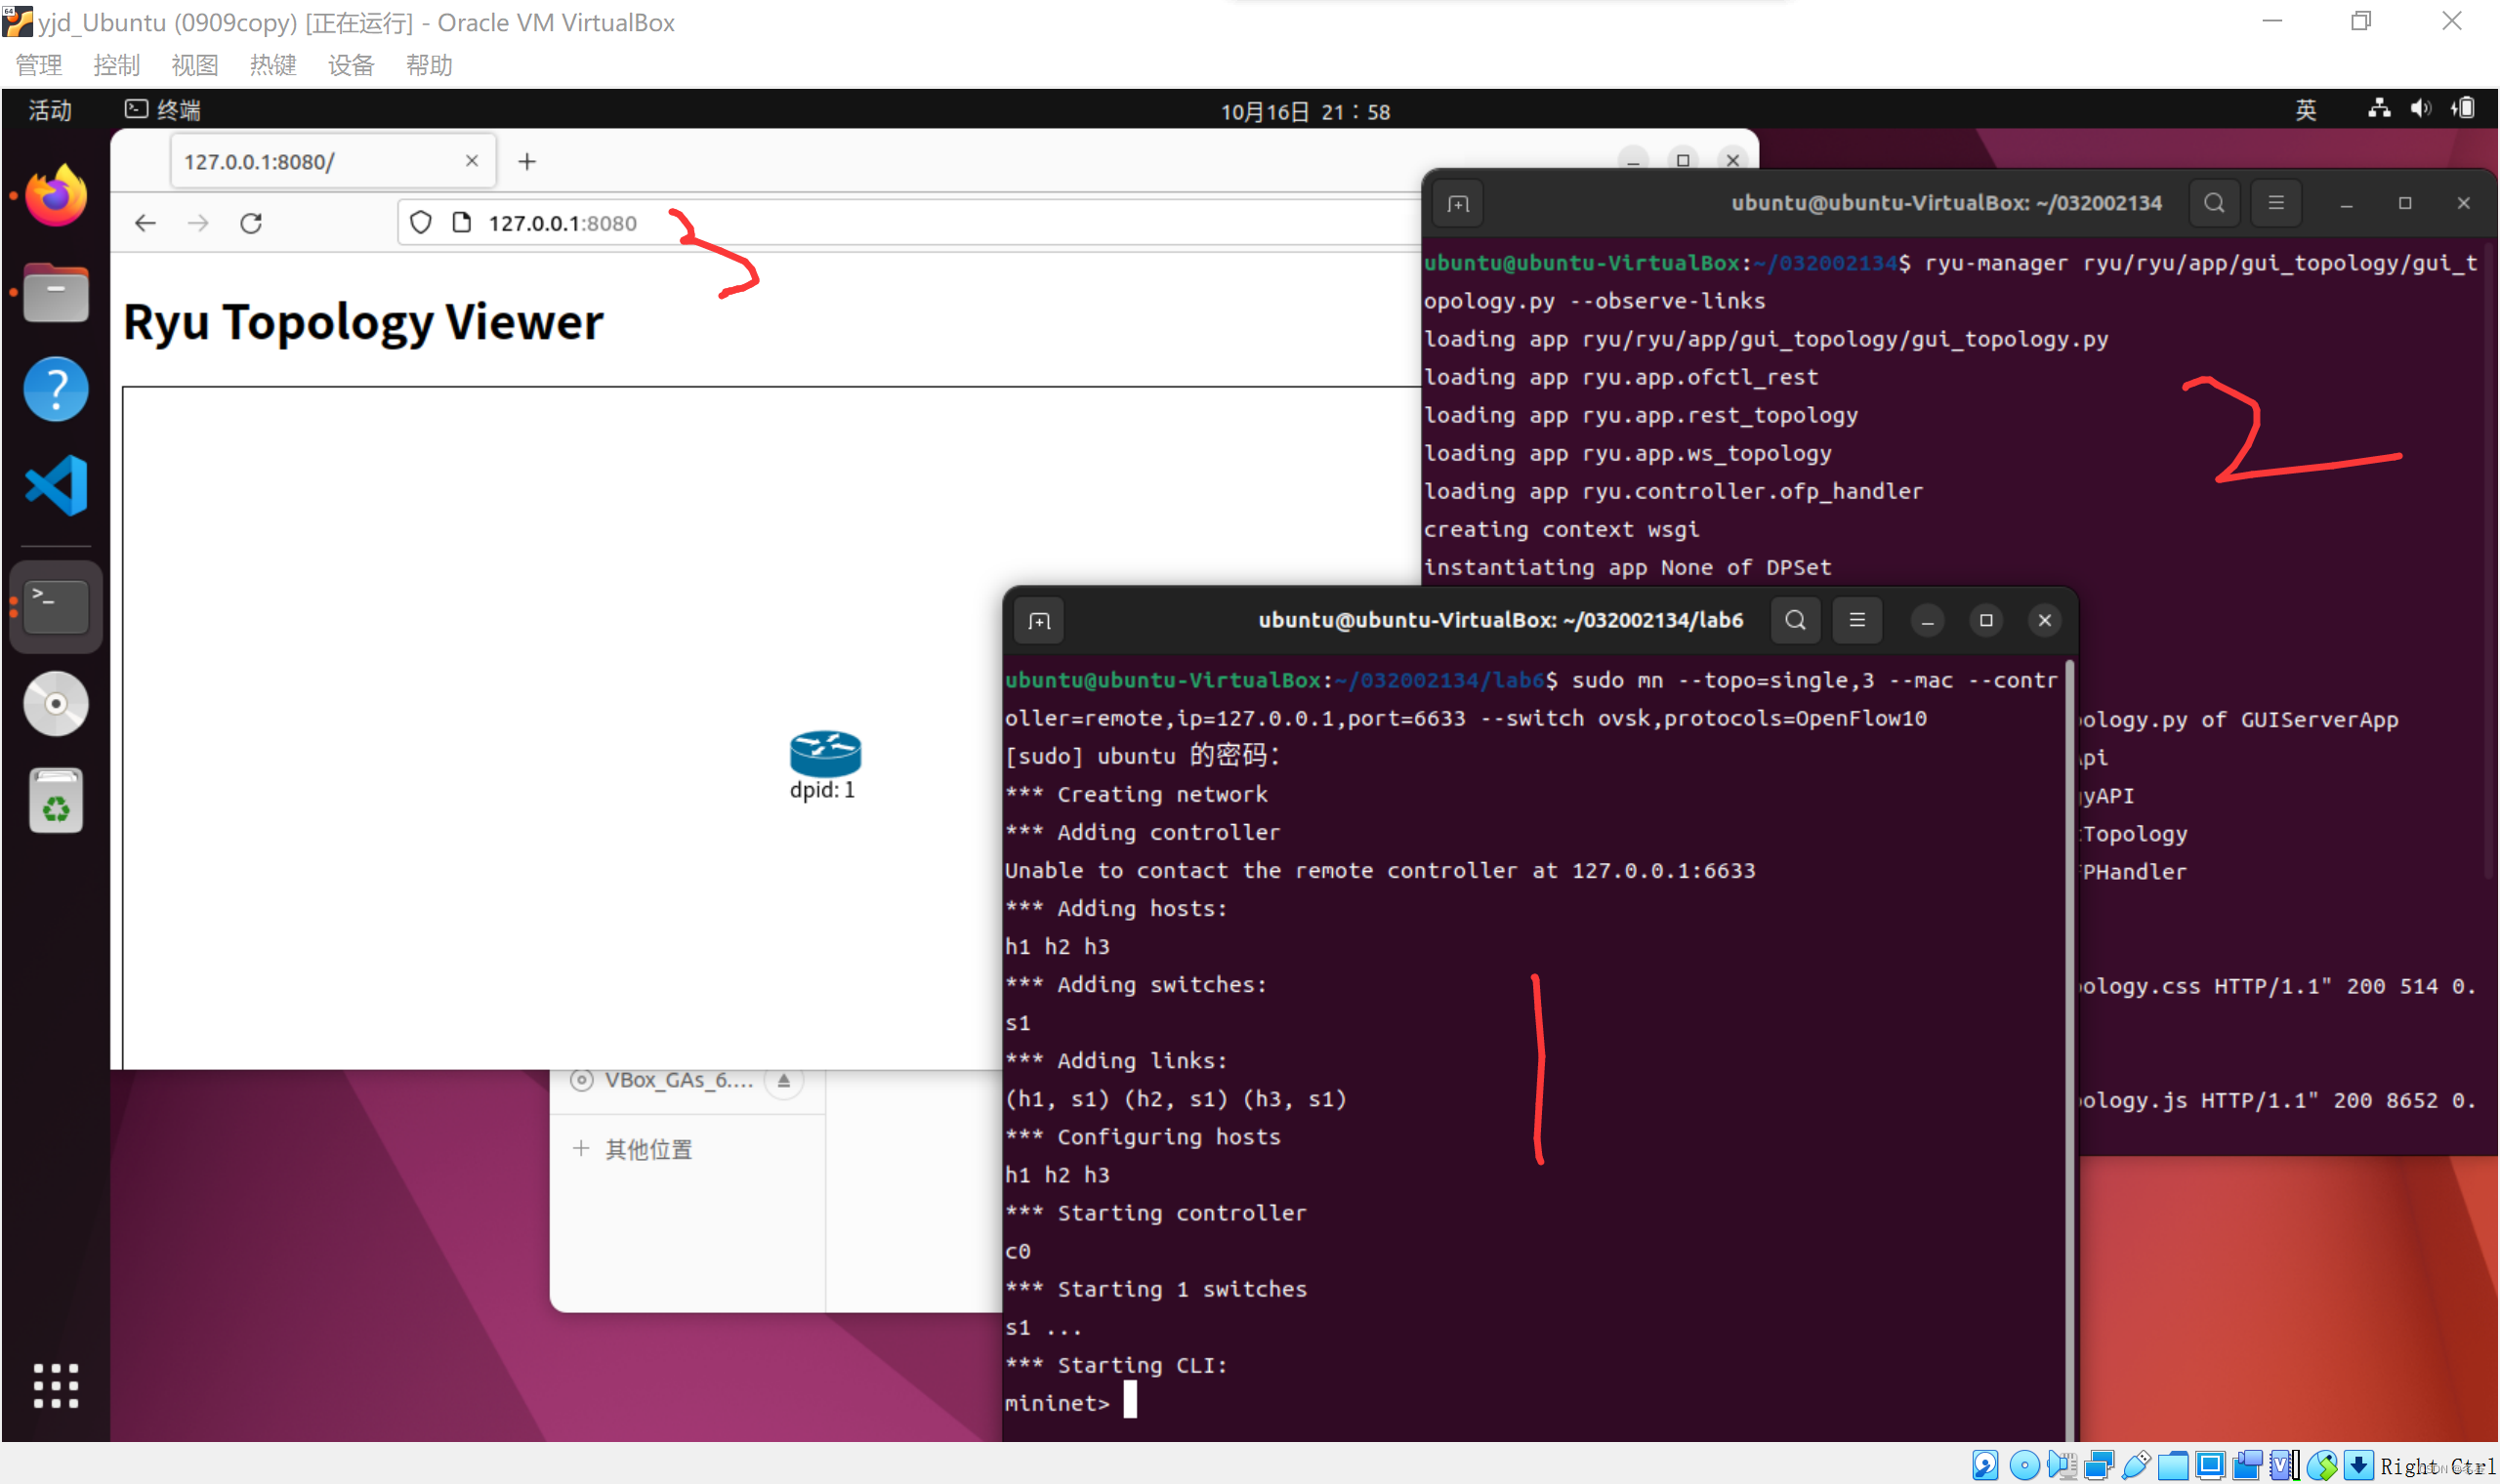Screen dimensions: 2500x1484
Task: Click VirtualBox recording status icon
Action: click(2247, 1466)
